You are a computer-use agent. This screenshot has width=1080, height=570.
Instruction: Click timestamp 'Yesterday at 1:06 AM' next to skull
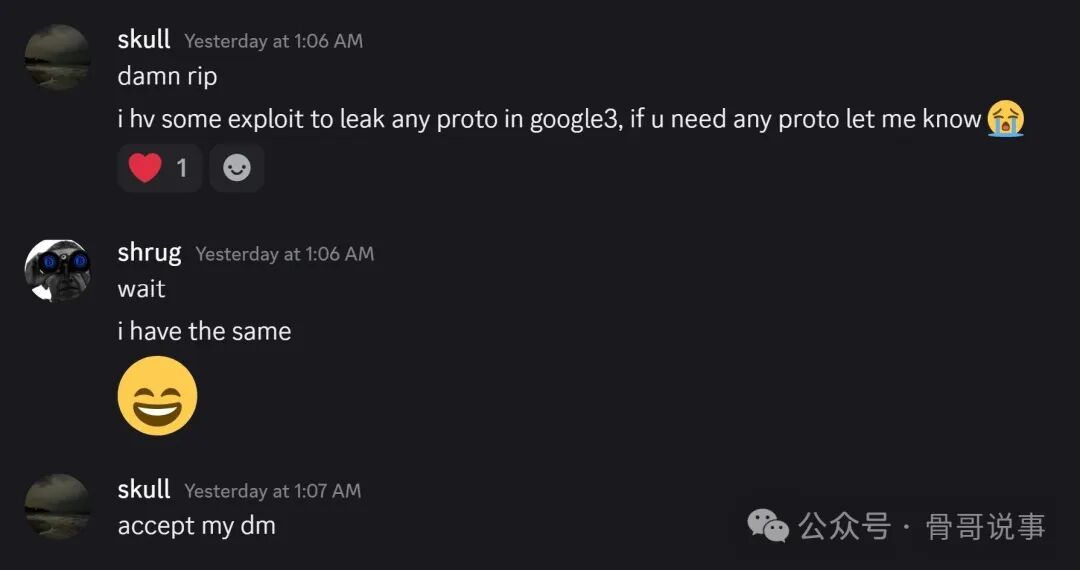click(273, 41)
